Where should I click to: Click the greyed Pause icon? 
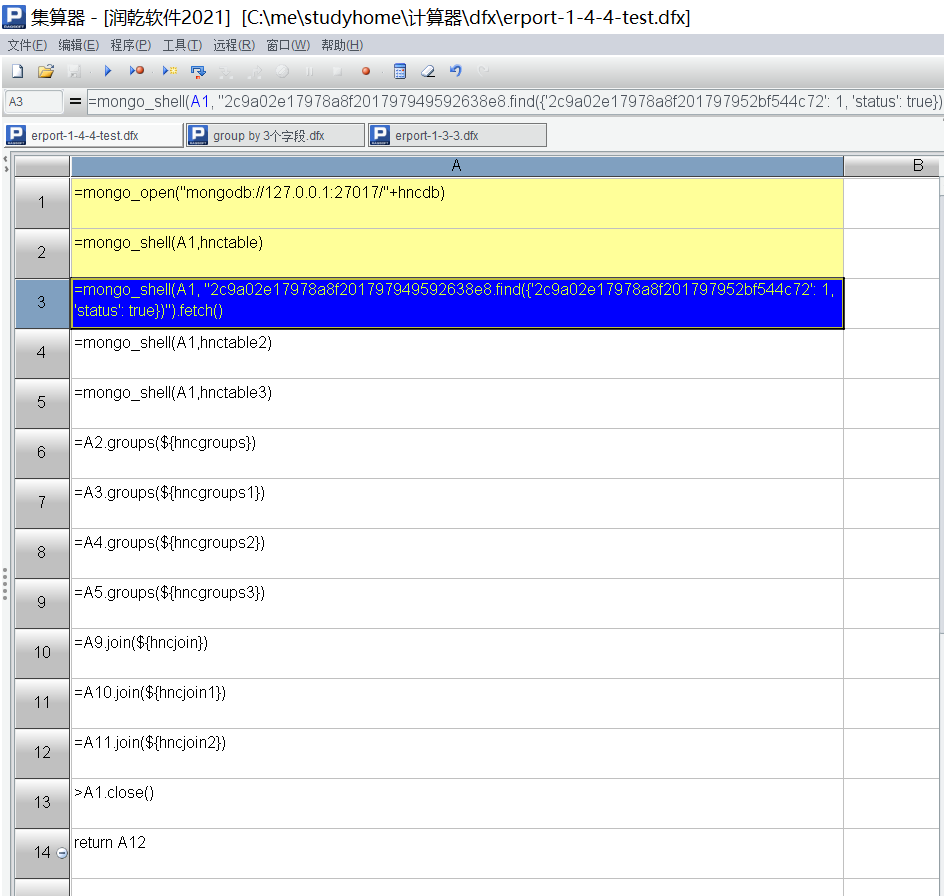click(x=309, y=72)
